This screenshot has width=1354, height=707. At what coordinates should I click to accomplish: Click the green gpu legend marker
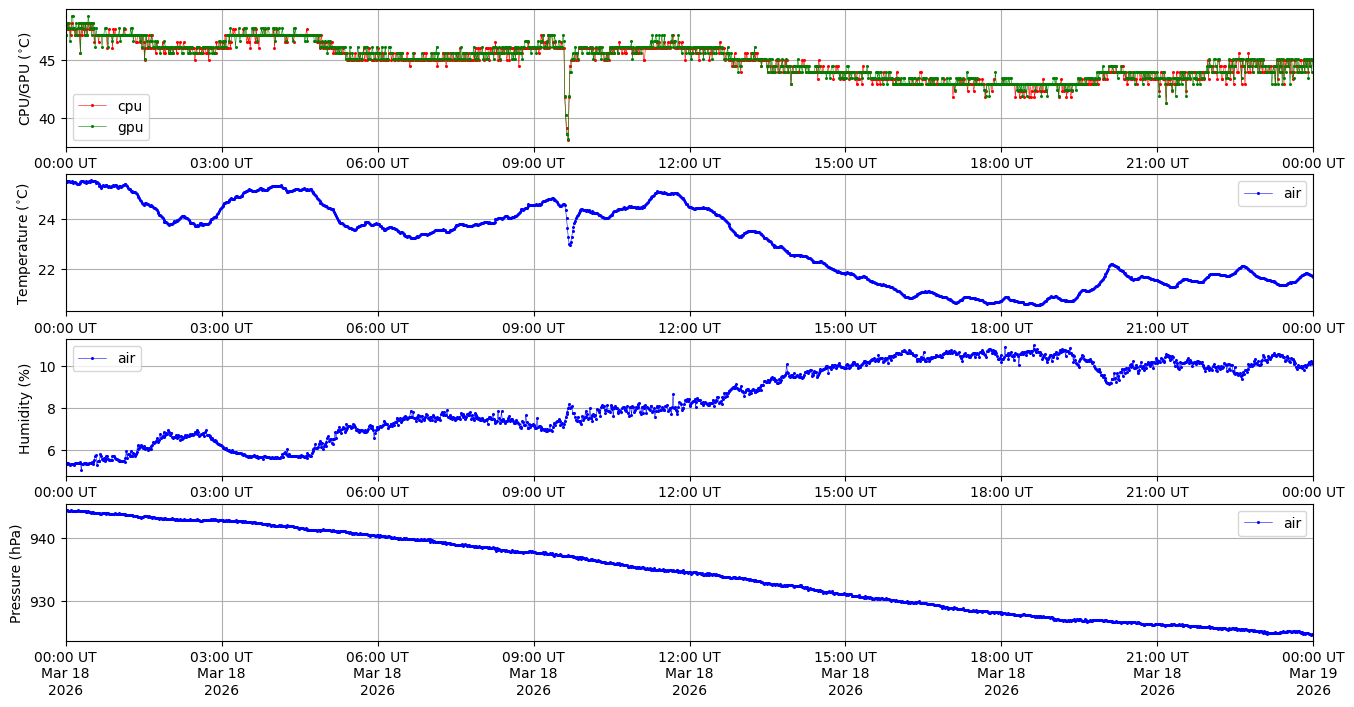(x=93, y=127)
